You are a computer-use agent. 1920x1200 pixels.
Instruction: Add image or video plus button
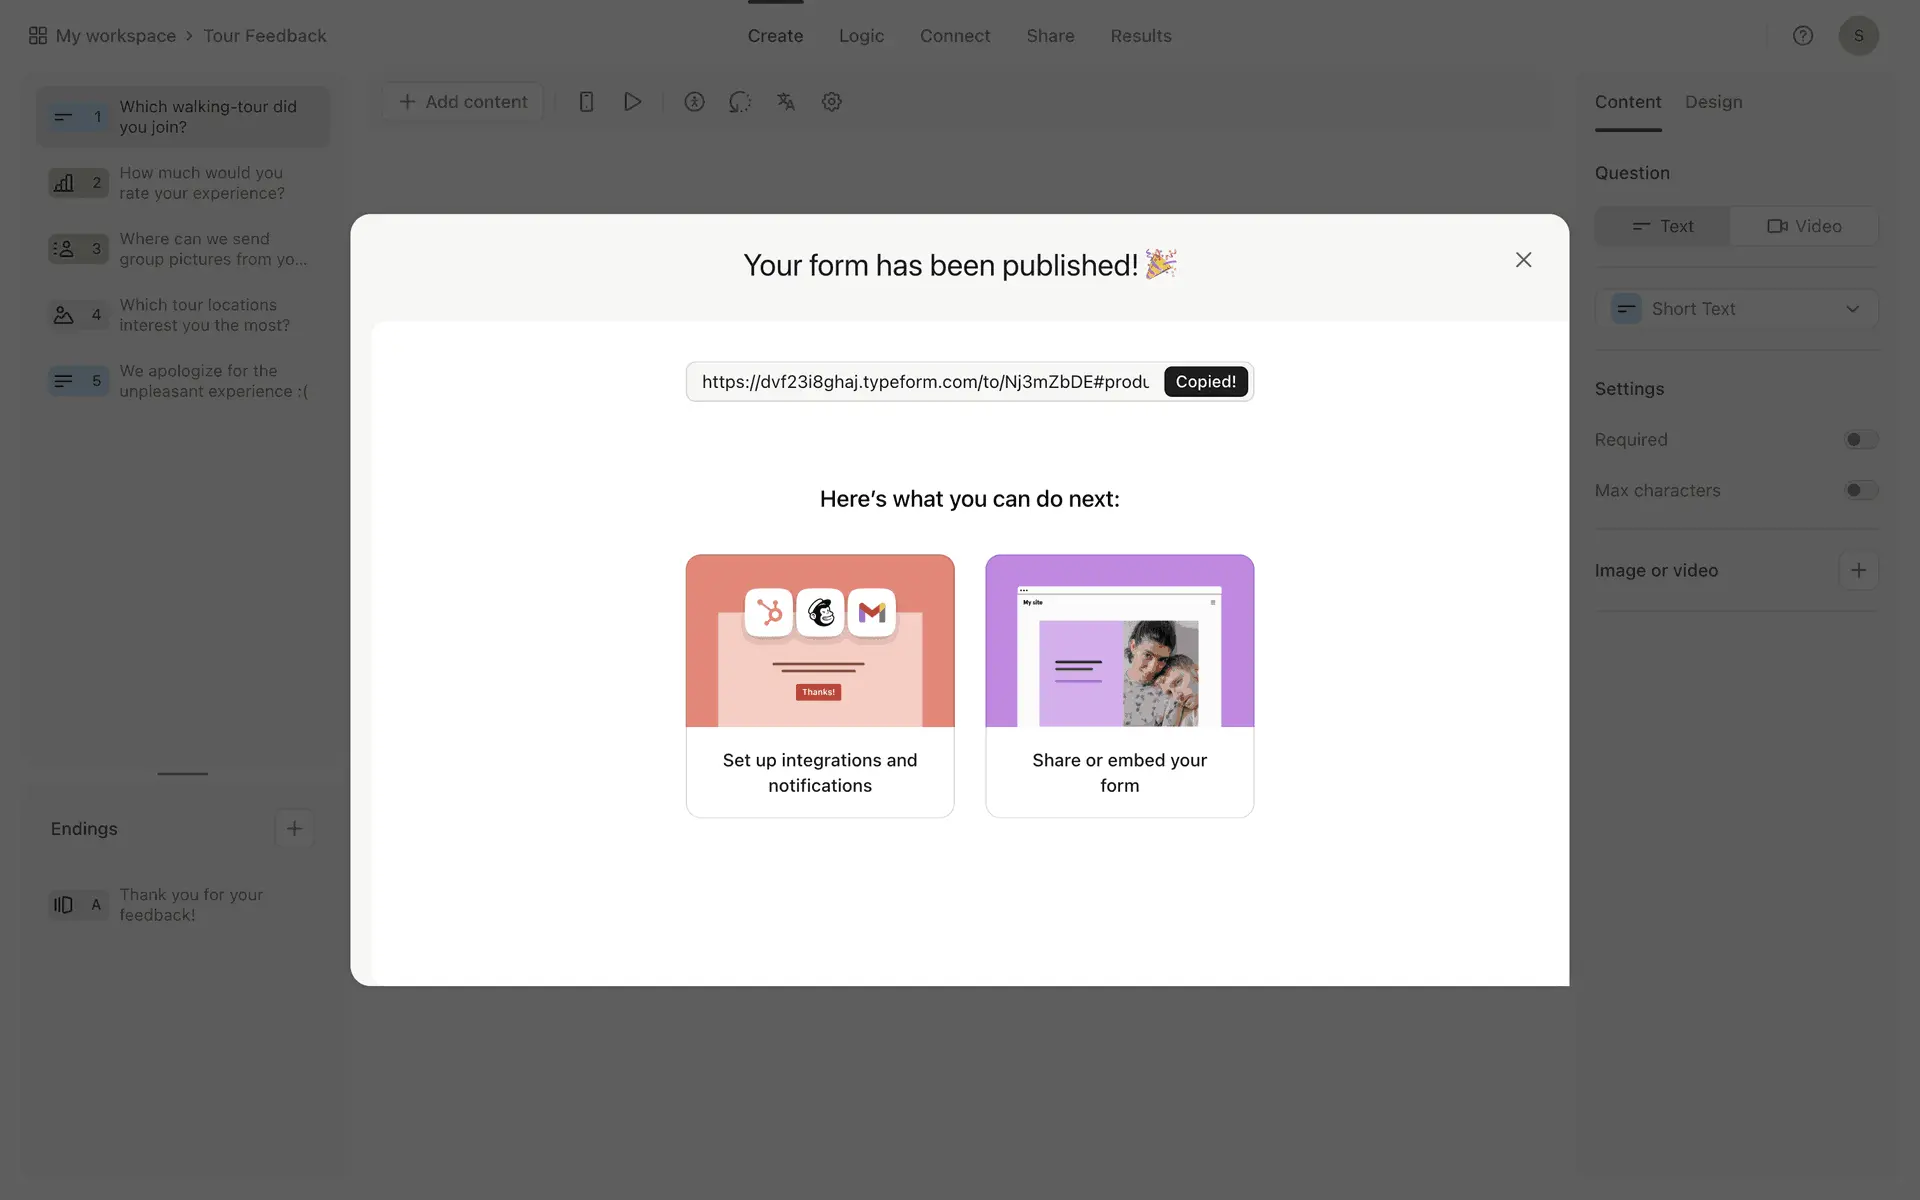point(1858,570)
